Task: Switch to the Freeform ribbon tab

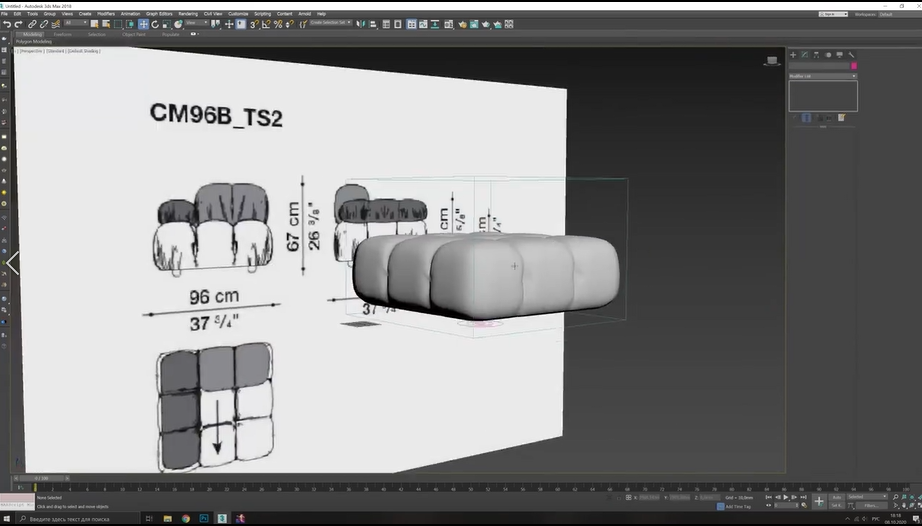Action: point(62,34)
